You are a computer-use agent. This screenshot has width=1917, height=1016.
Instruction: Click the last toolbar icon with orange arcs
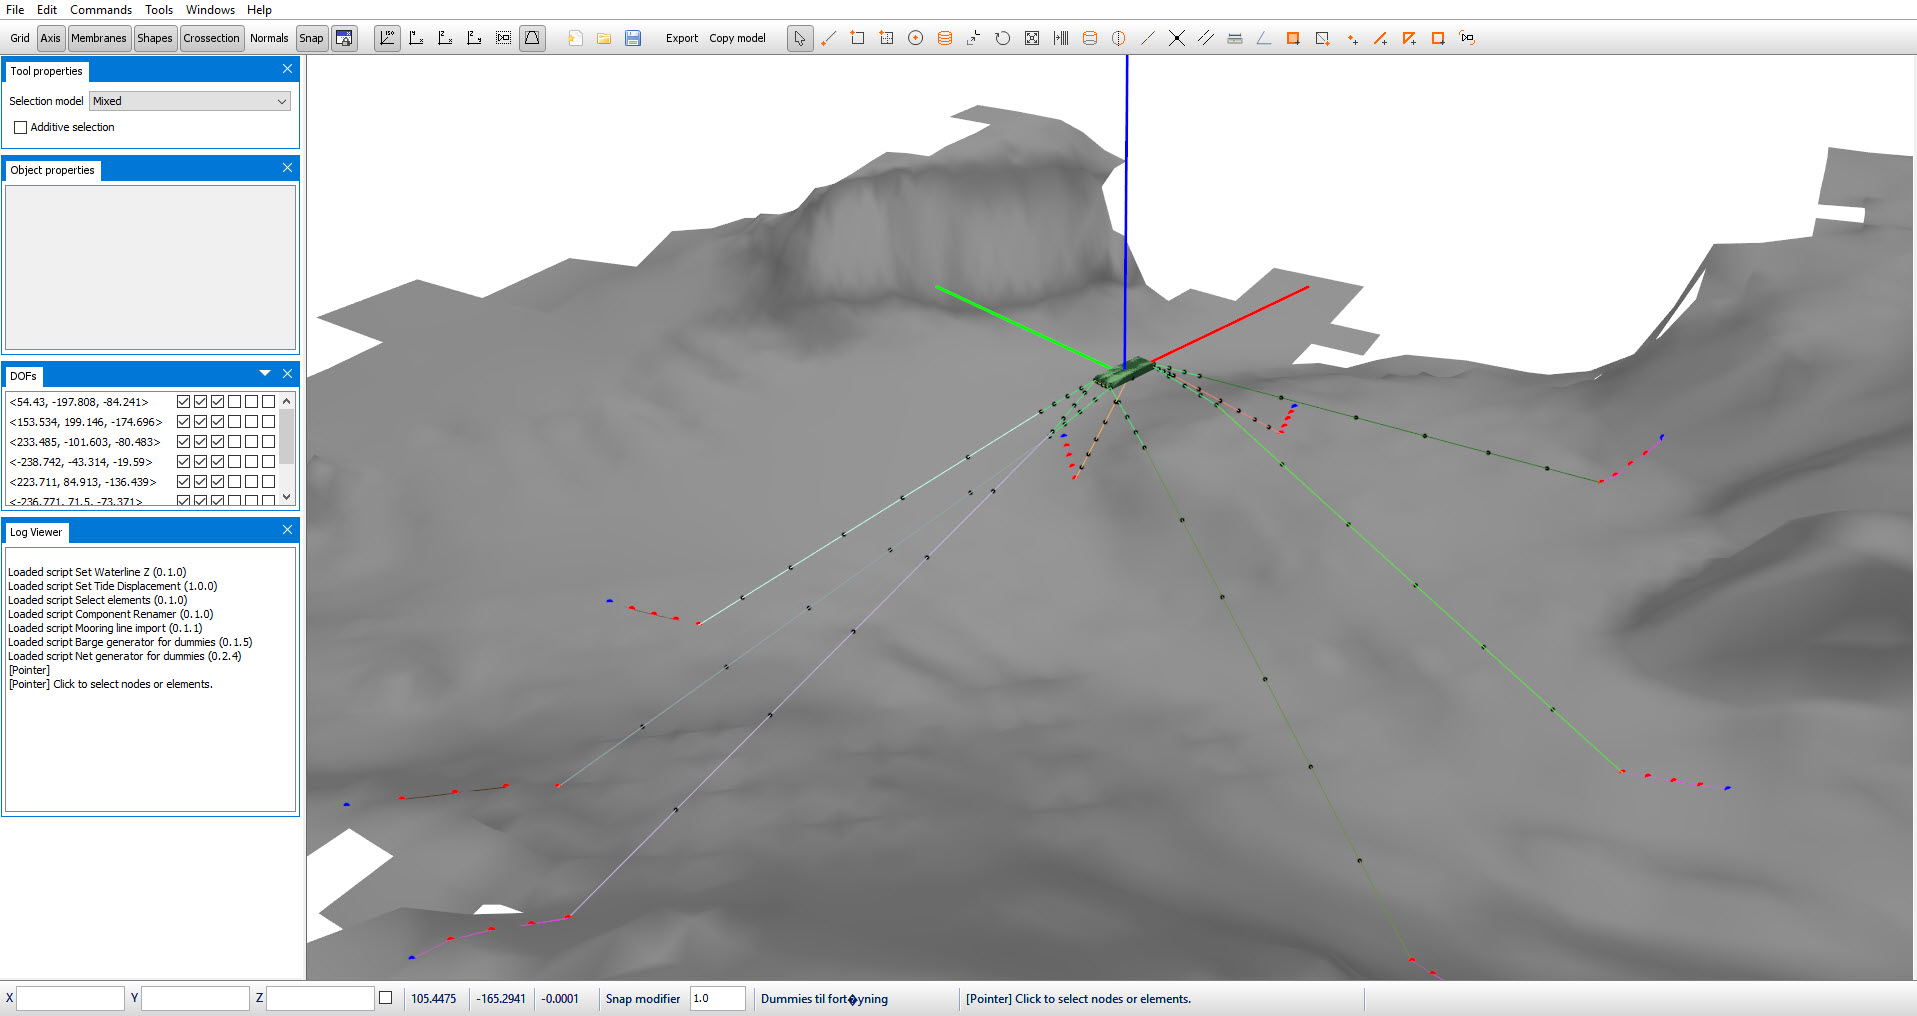(x=1467, y=38)
